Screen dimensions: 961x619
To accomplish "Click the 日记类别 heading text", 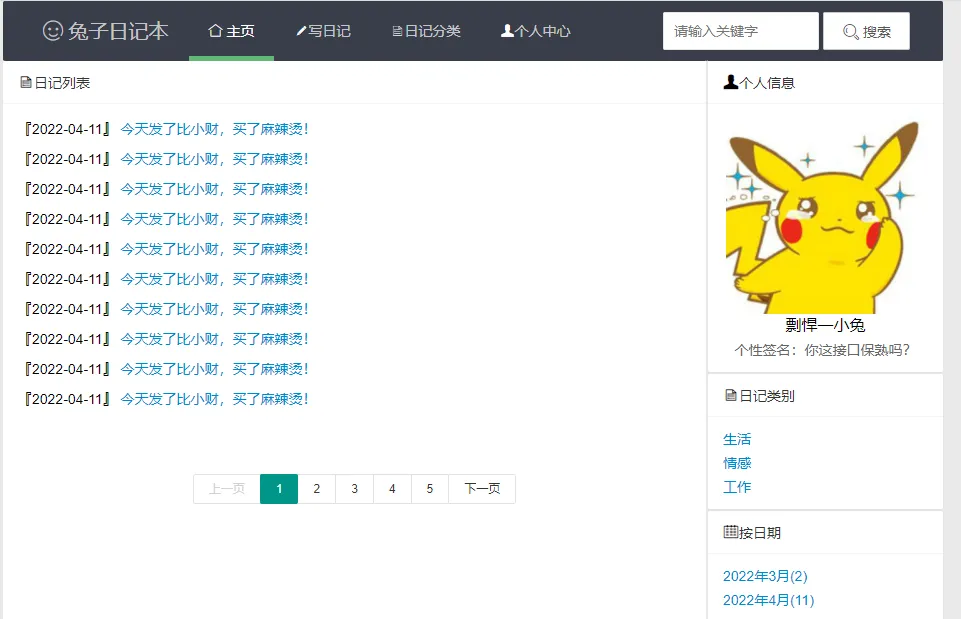I will [767, 396].
